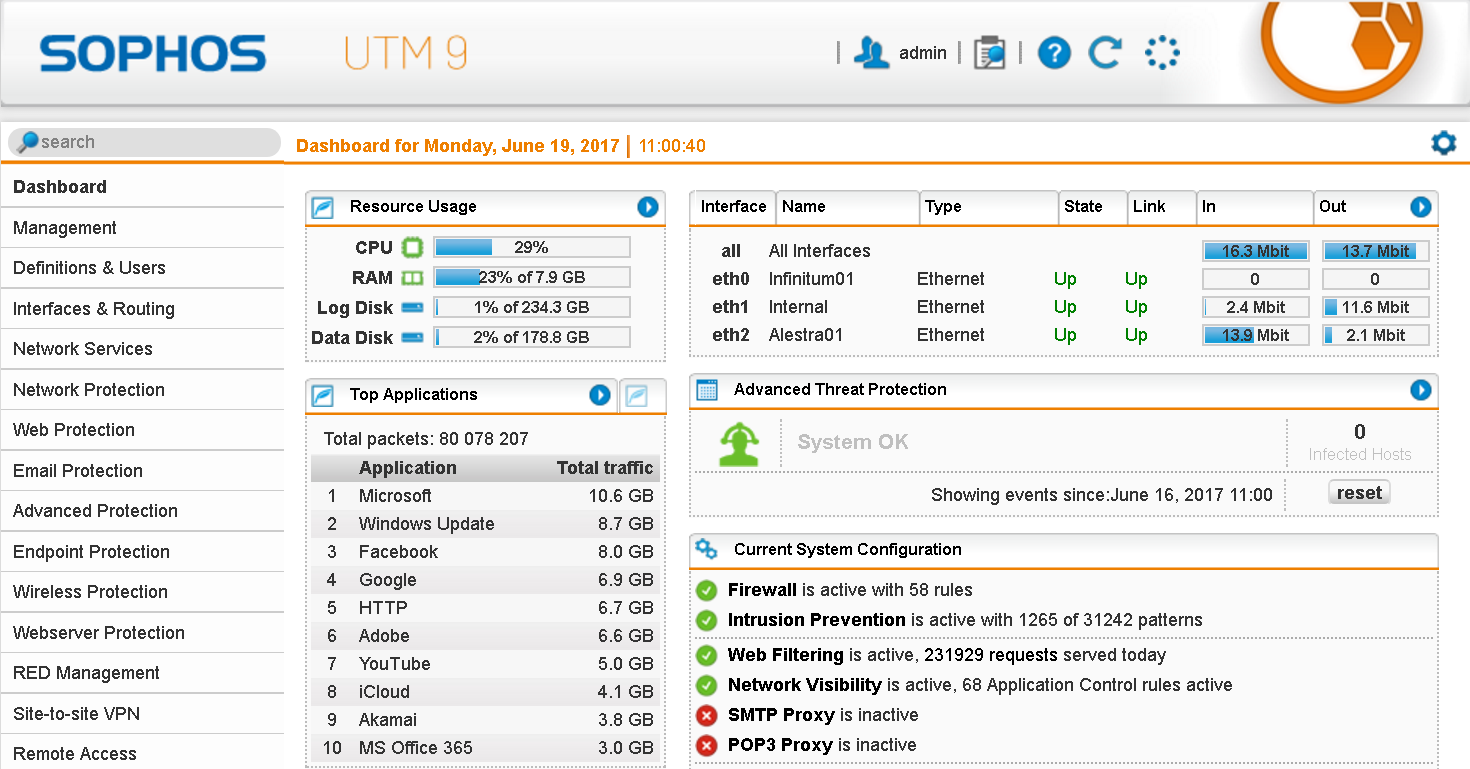
Task: Select the Facebook row in Top Applications
Action: (x=487, y=552)
